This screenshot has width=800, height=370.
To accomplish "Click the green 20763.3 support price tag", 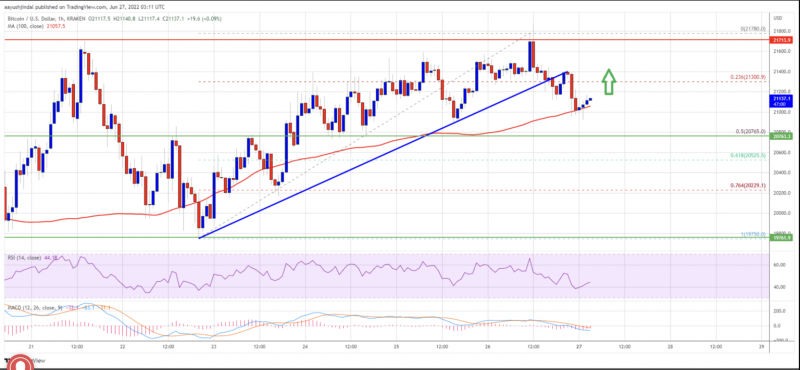I will point(779,137).
